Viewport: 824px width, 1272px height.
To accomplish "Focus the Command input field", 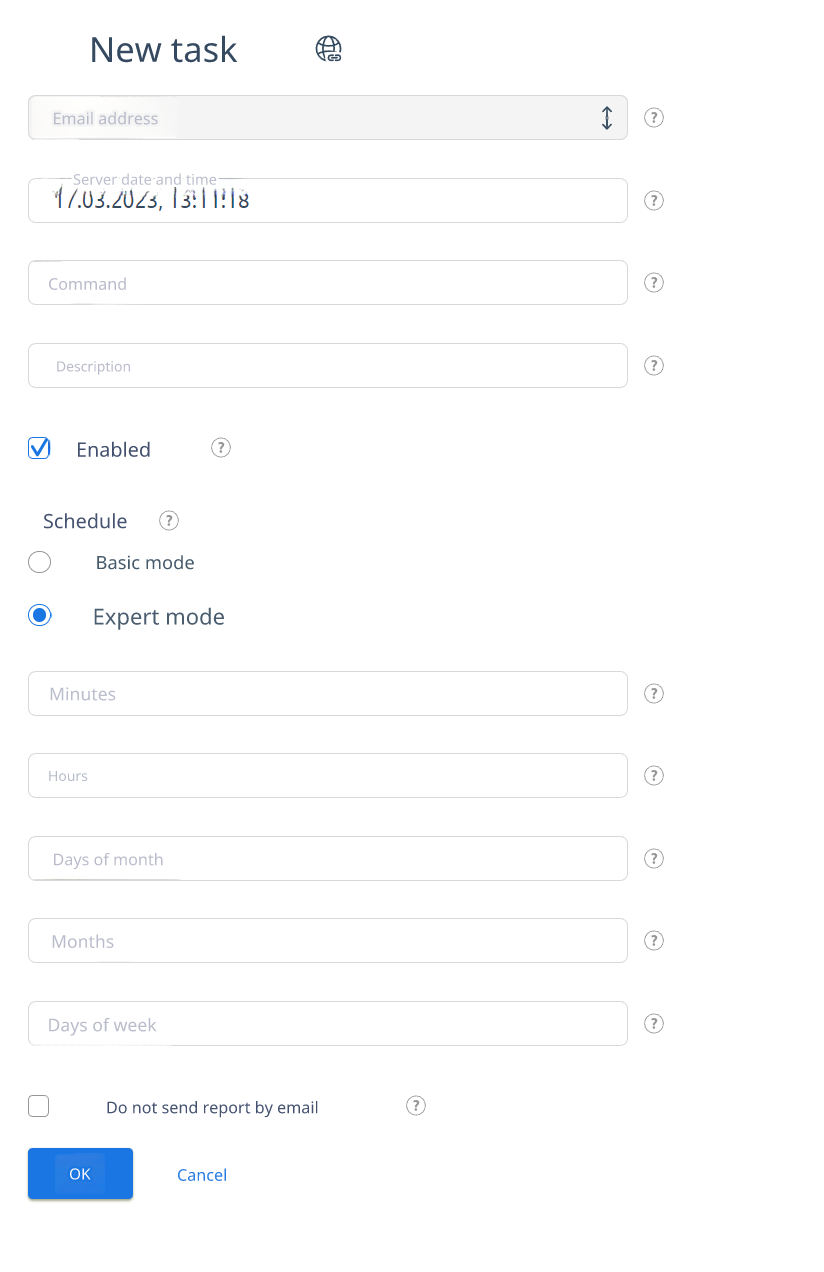I will 328,283.
